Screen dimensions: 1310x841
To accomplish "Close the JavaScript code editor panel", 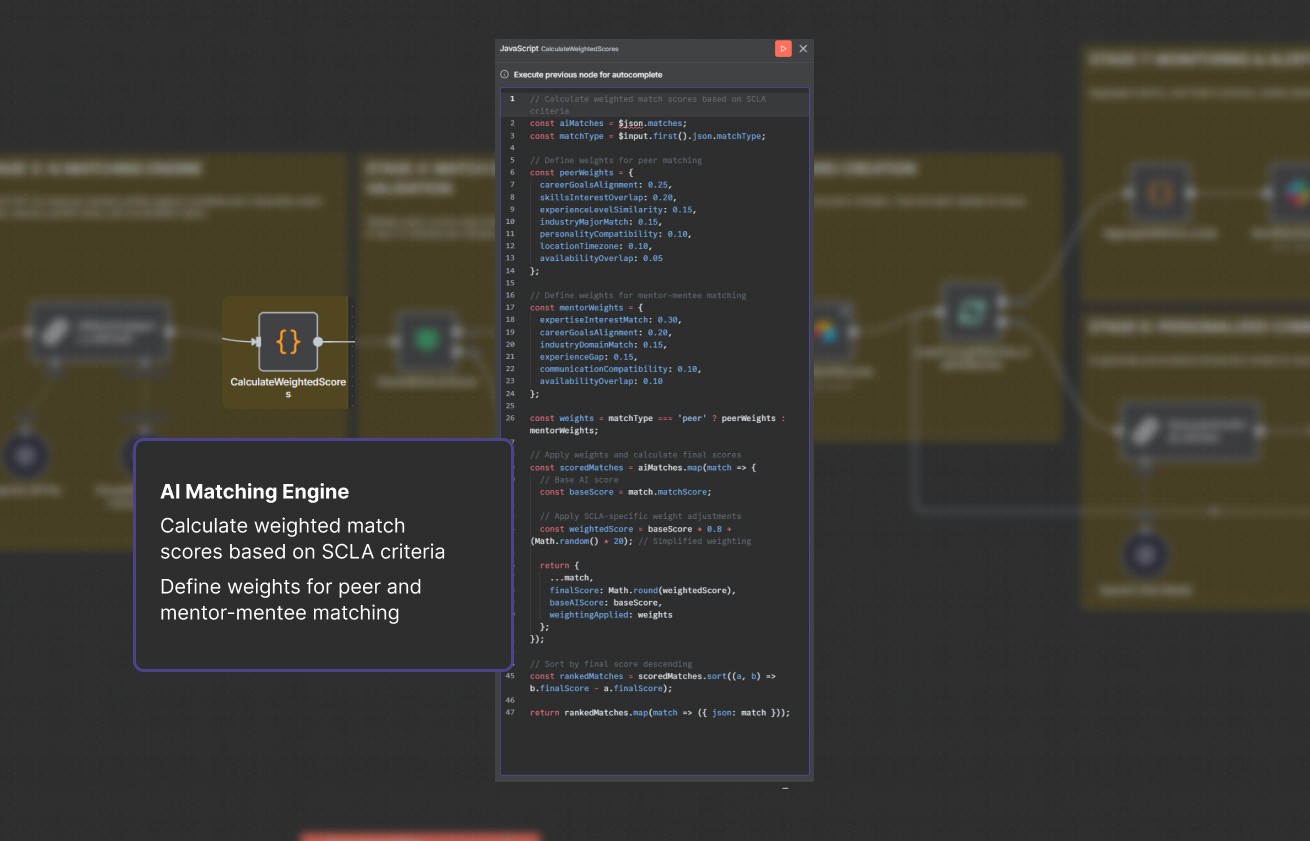I will [x=803, y=48].
